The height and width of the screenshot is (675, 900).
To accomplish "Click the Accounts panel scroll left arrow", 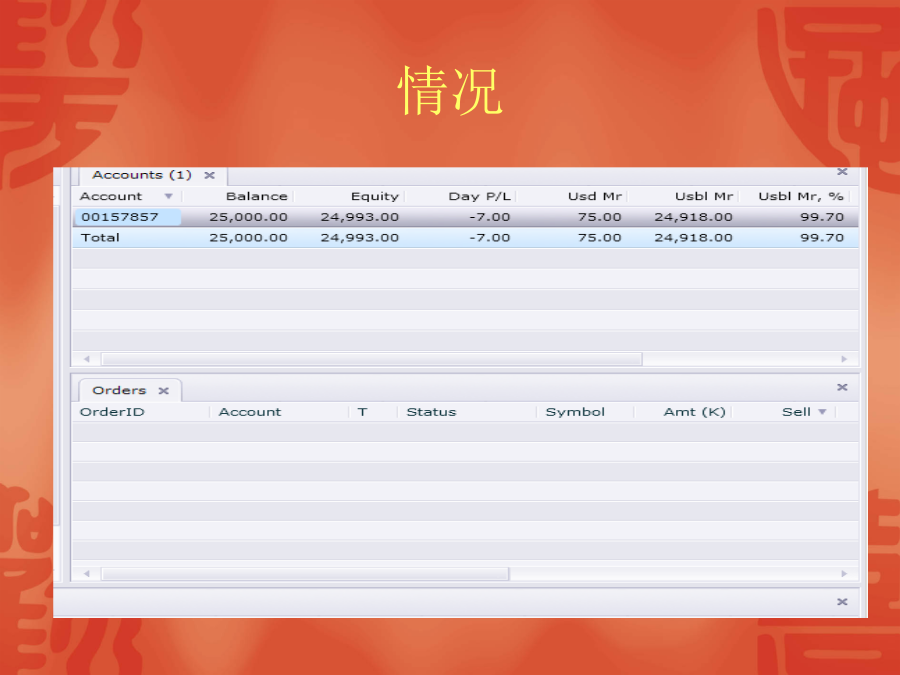I will point(87,359).
